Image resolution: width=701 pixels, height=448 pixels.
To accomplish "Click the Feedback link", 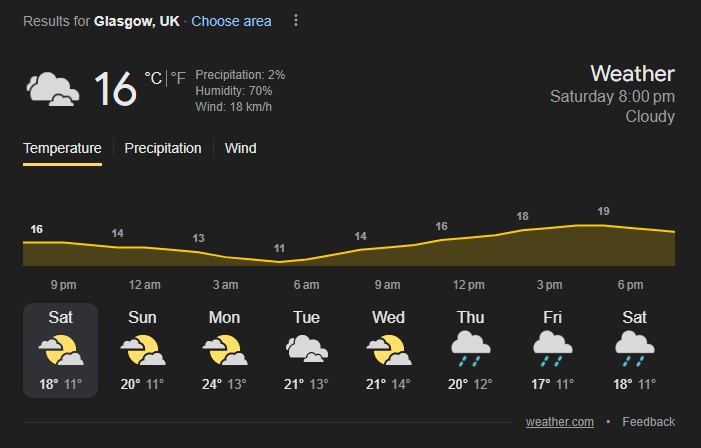I will 648,422.
